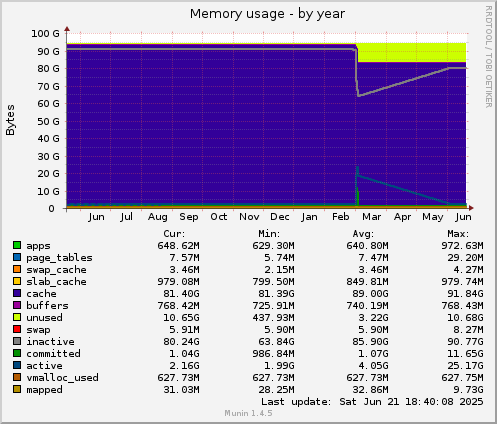Click the RRDTOOL / TOBI OETIKER watermark

click(489, 57)
